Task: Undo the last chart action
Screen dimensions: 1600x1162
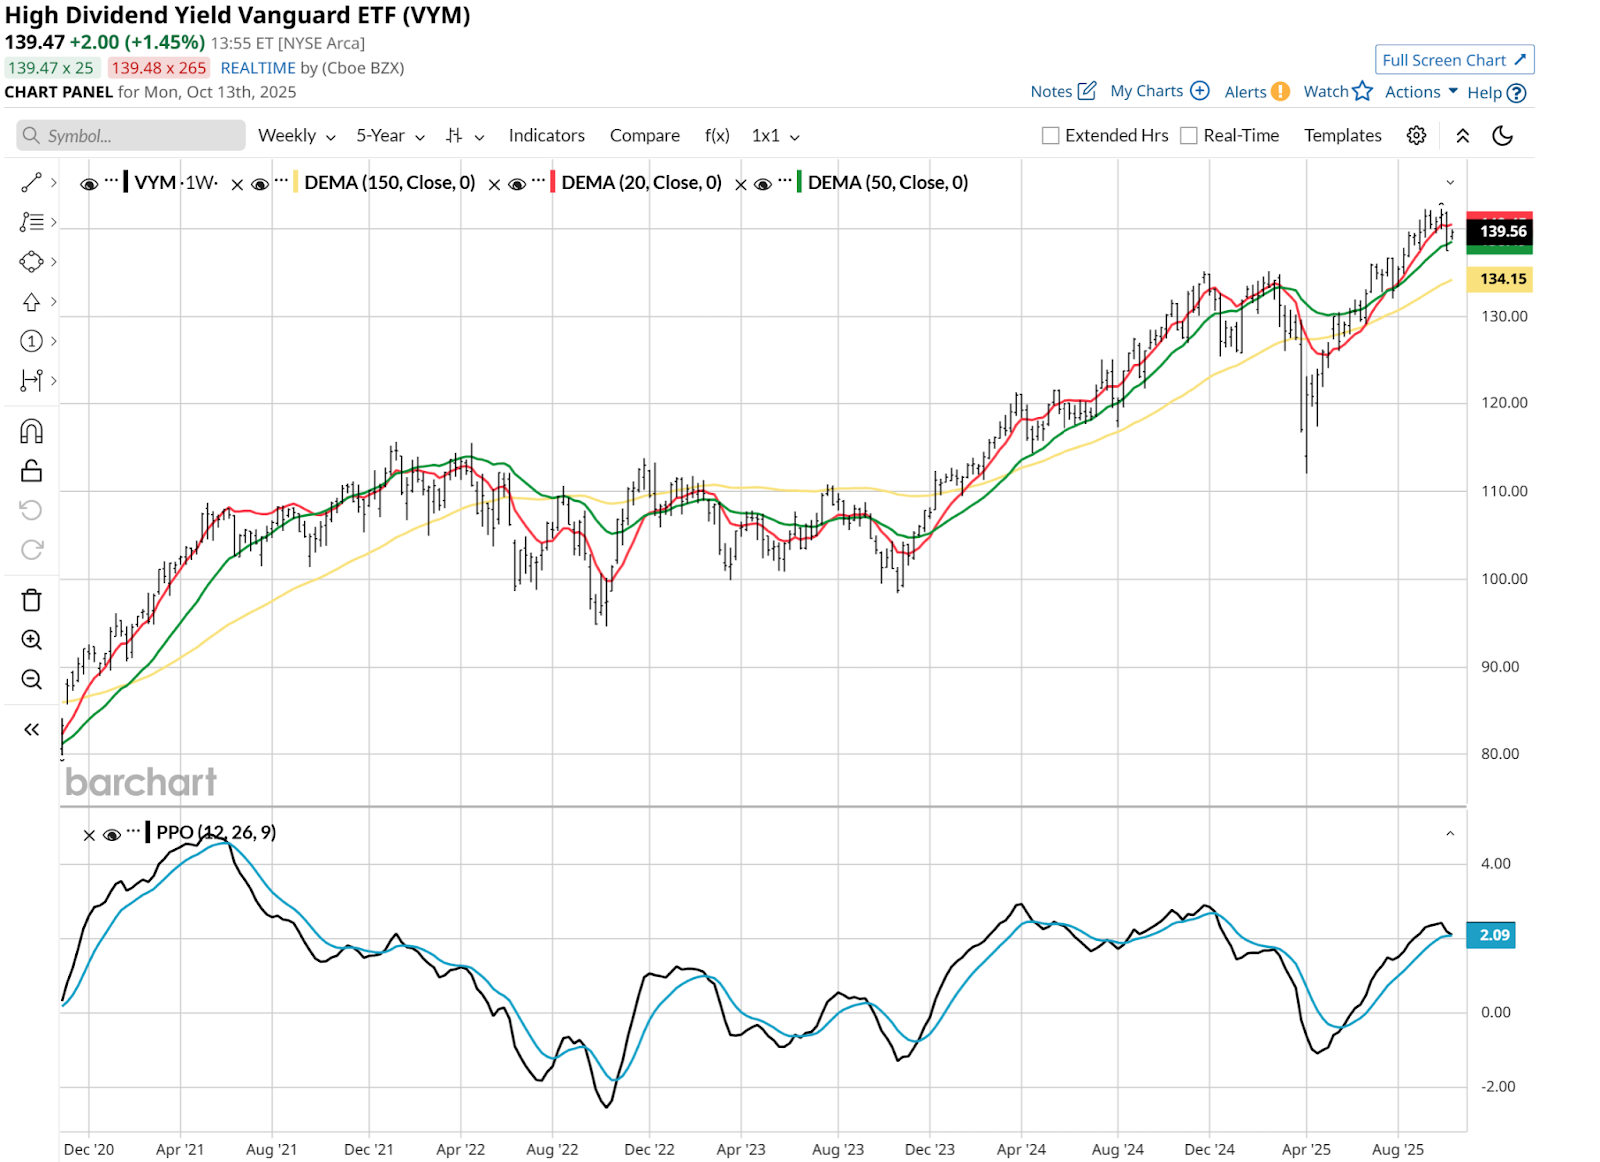Action: click(x=31, y=510)
